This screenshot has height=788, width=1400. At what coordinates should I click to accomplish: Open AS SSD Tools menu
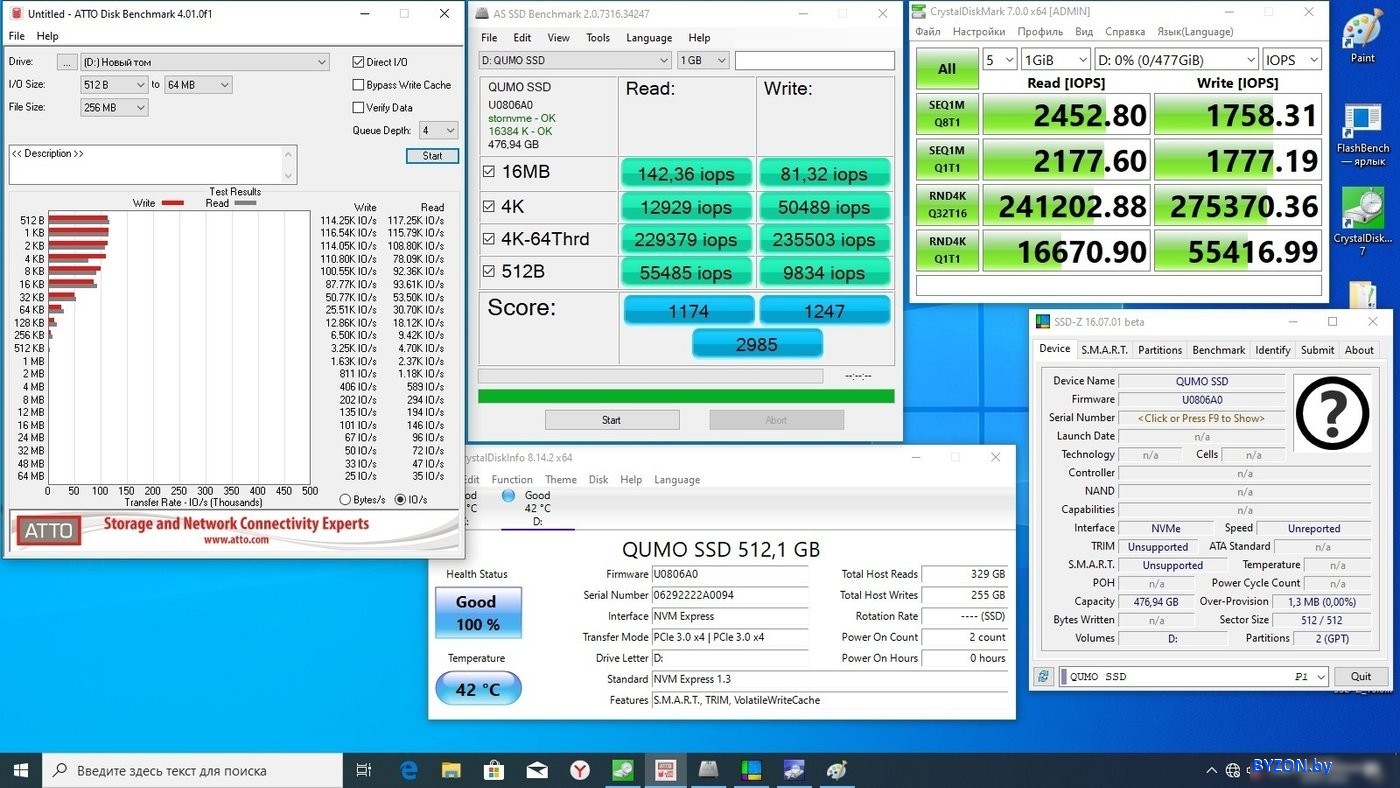click(598, 38)
